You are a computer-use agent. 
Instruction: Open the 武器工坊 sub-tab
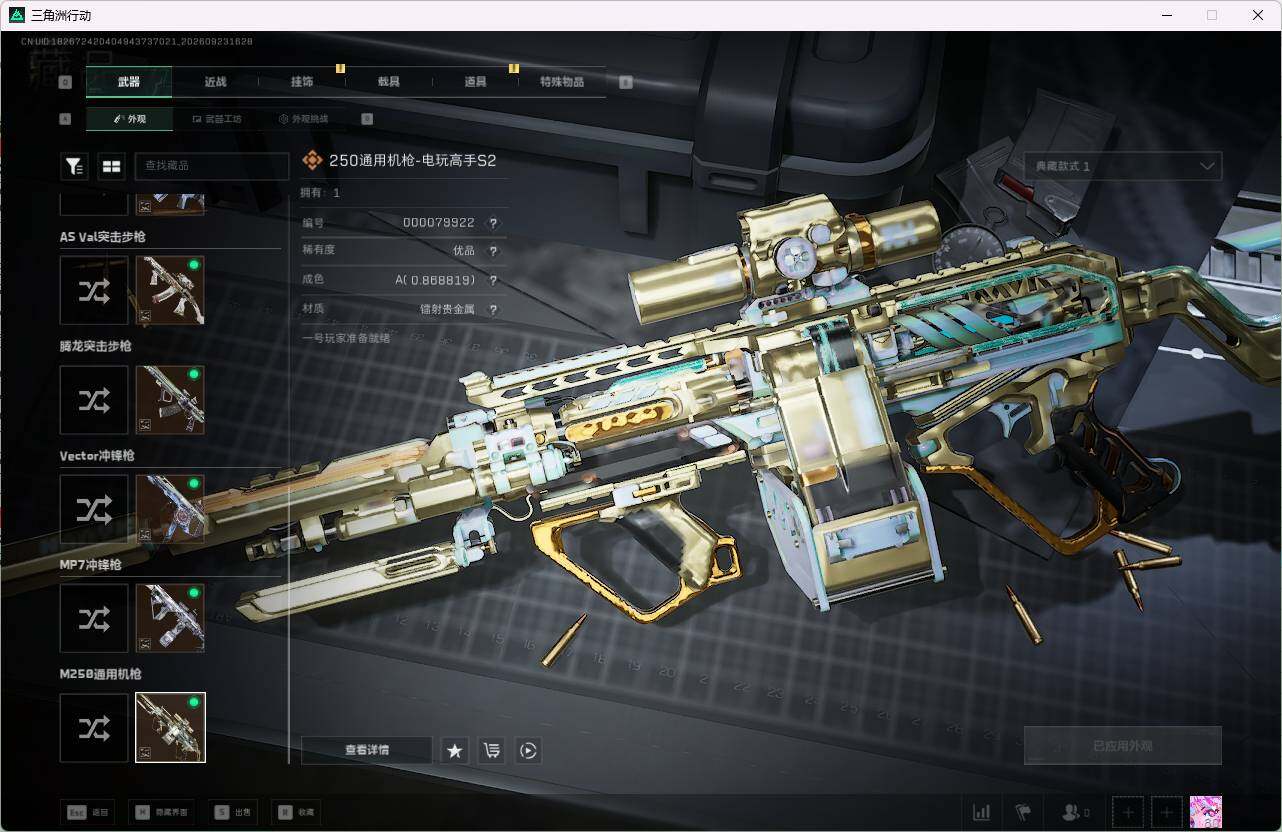[217, 119]
